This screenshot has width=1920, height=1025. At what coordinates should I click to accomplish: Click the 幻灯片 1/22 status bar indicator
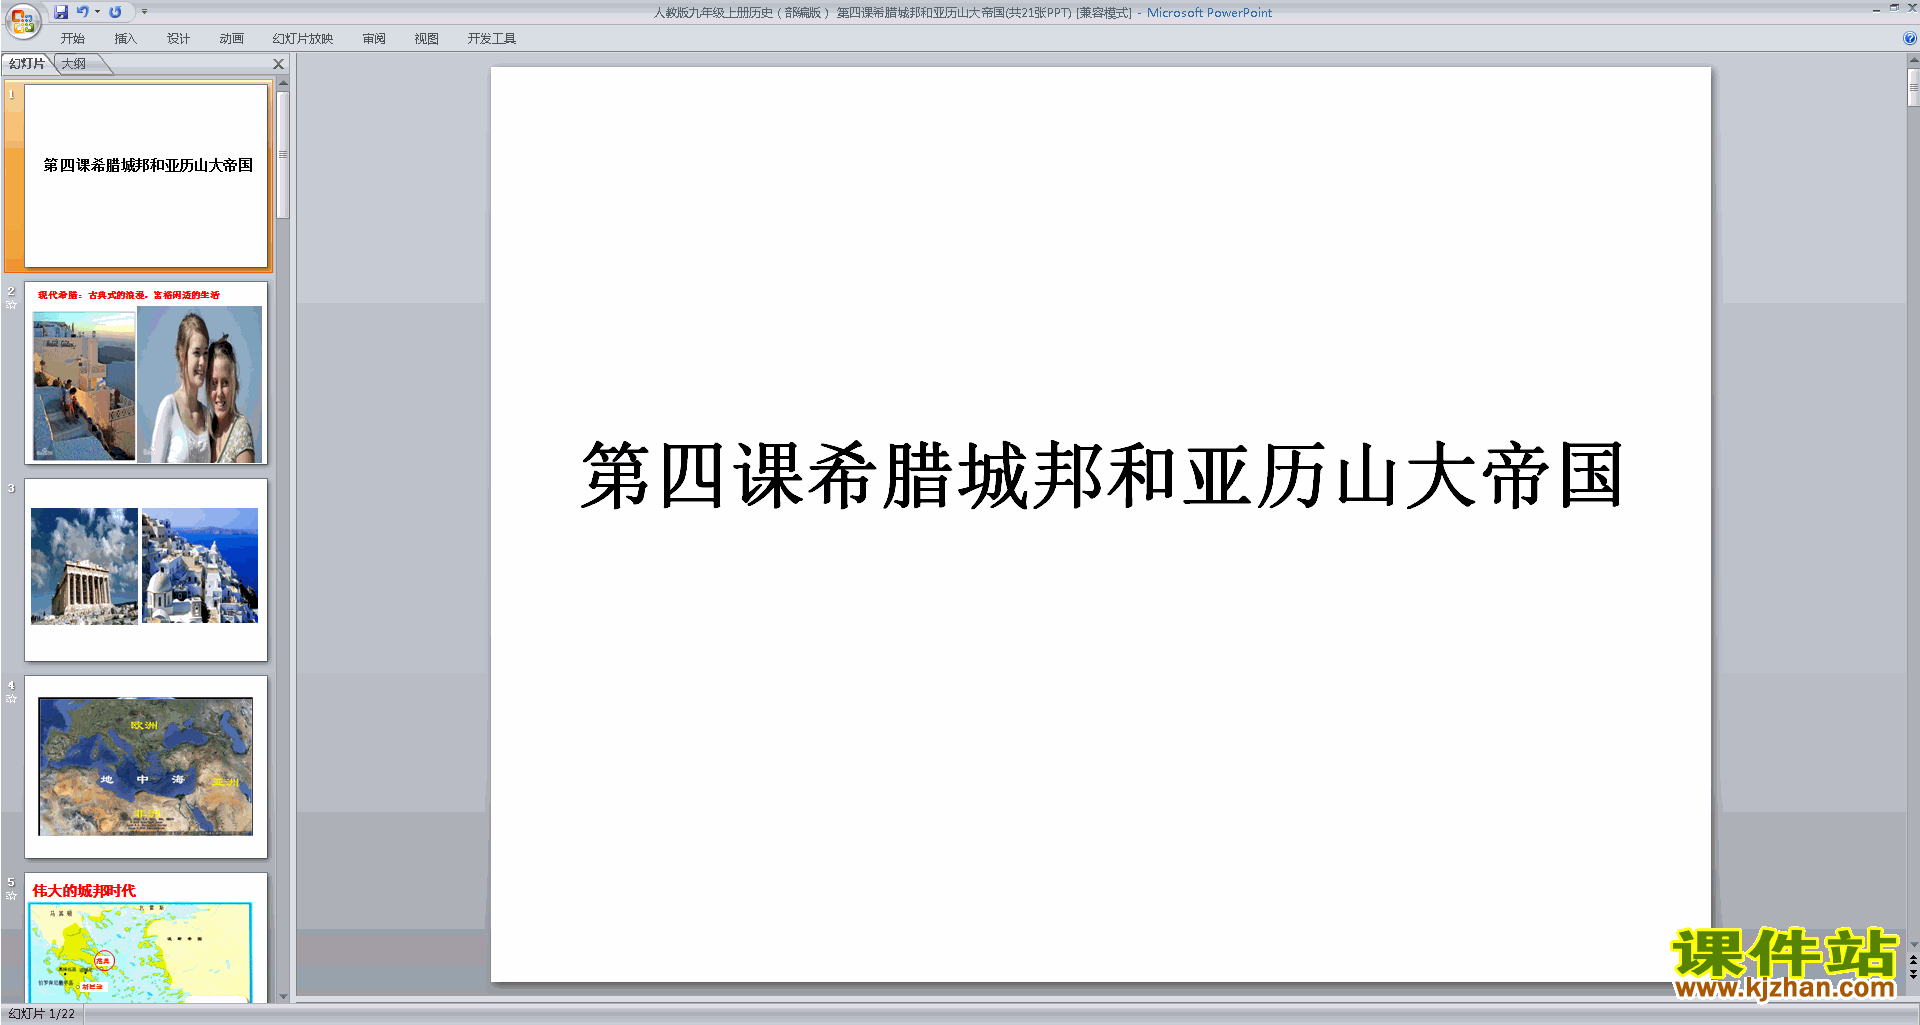point(42,1014)
